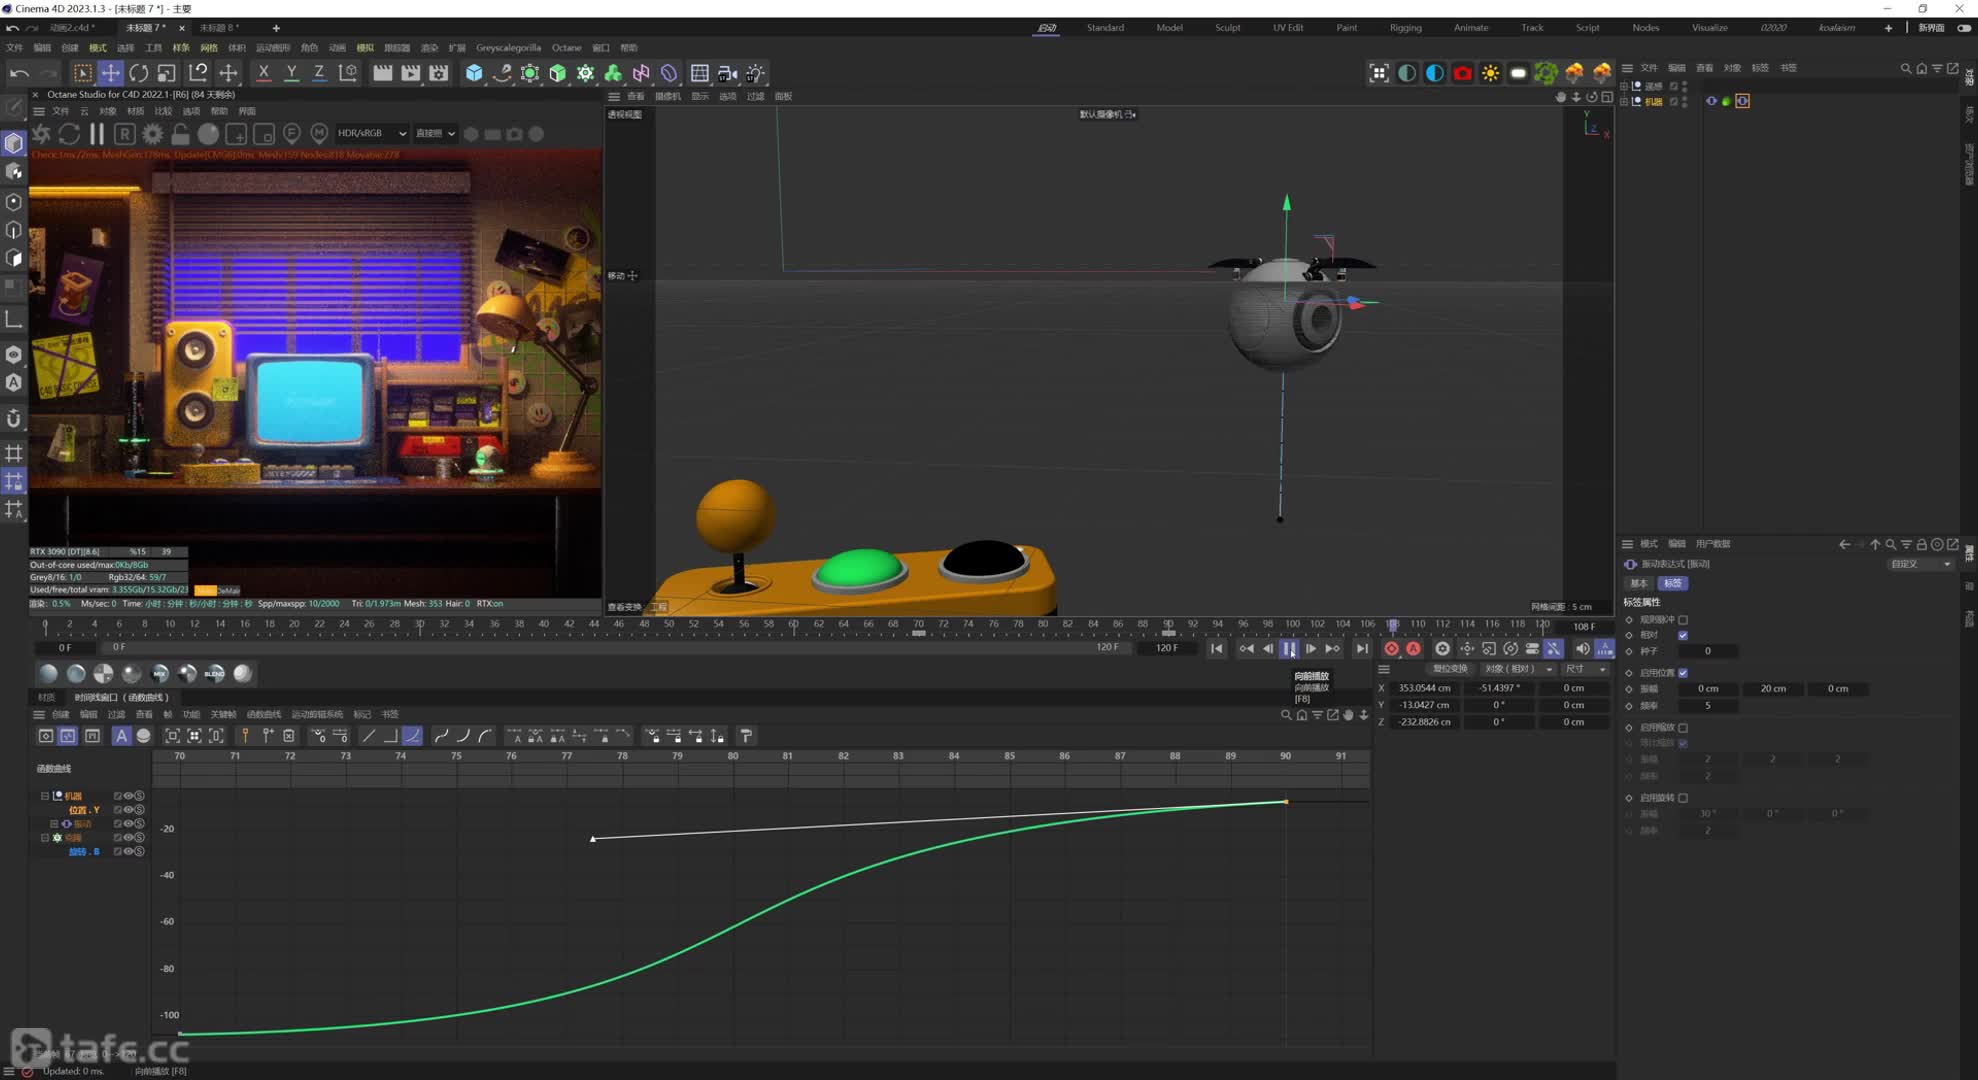
Task: Toggle the 规则脉冲 checkbox
Action: click(x=1683, y=620)
